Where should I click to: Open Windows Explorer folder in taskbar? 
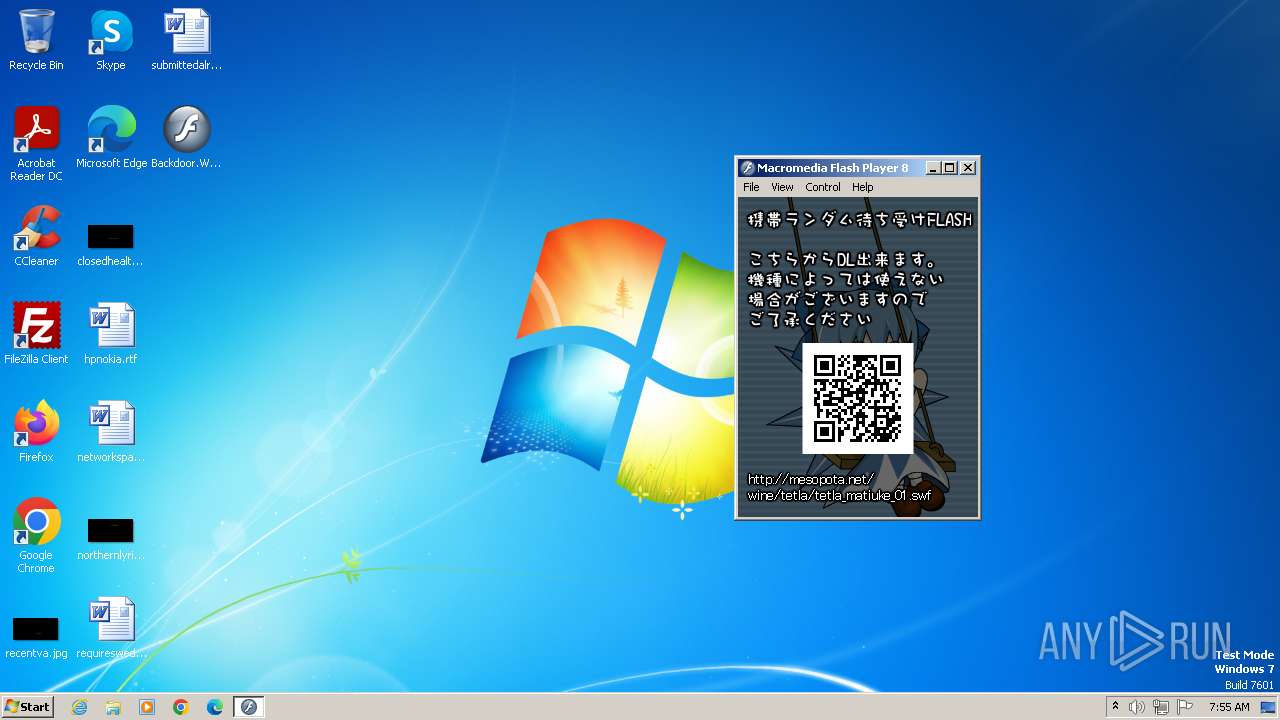[113, 707]
